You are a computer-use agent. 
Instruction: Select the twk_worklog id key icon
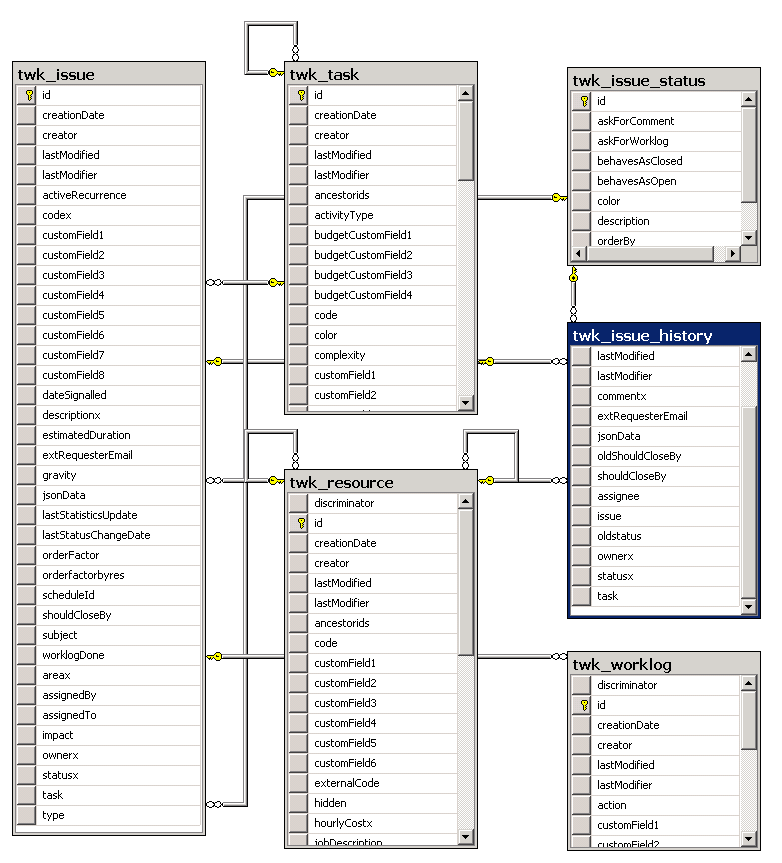pos(582,705)
